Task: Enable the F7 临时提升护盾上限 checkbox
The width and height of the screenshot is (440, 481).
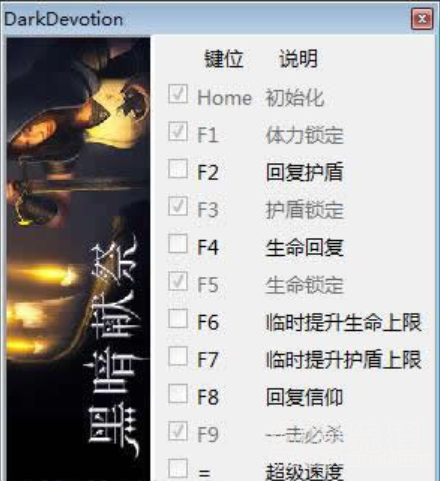Action: pos(178,356)
